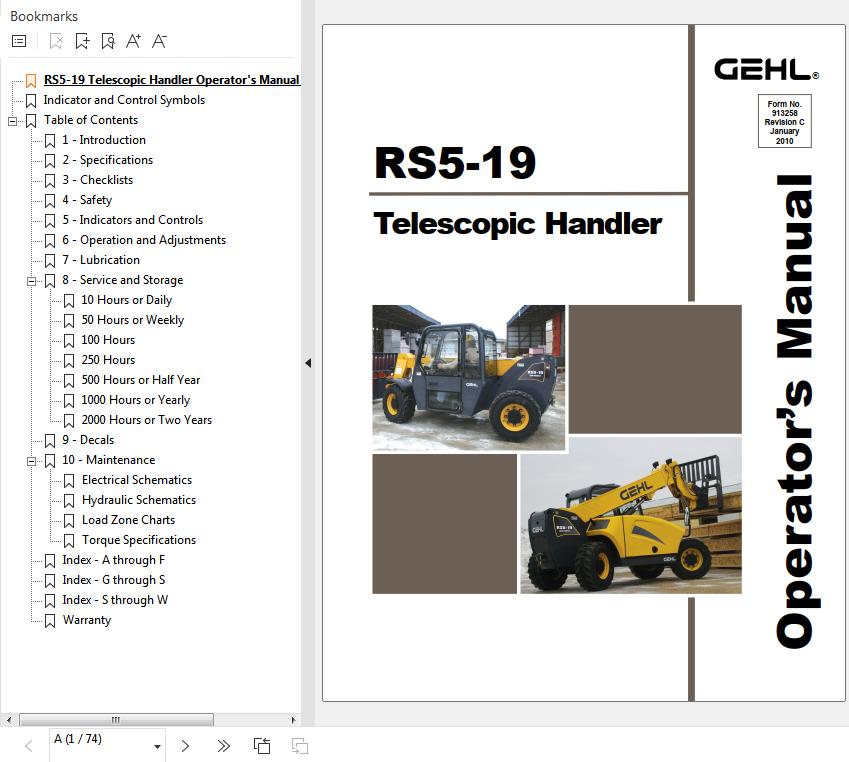Viewport: 849px width, 762px height.
Task: Collapse the 10 - Maintenance node
Action: [31, 461]
